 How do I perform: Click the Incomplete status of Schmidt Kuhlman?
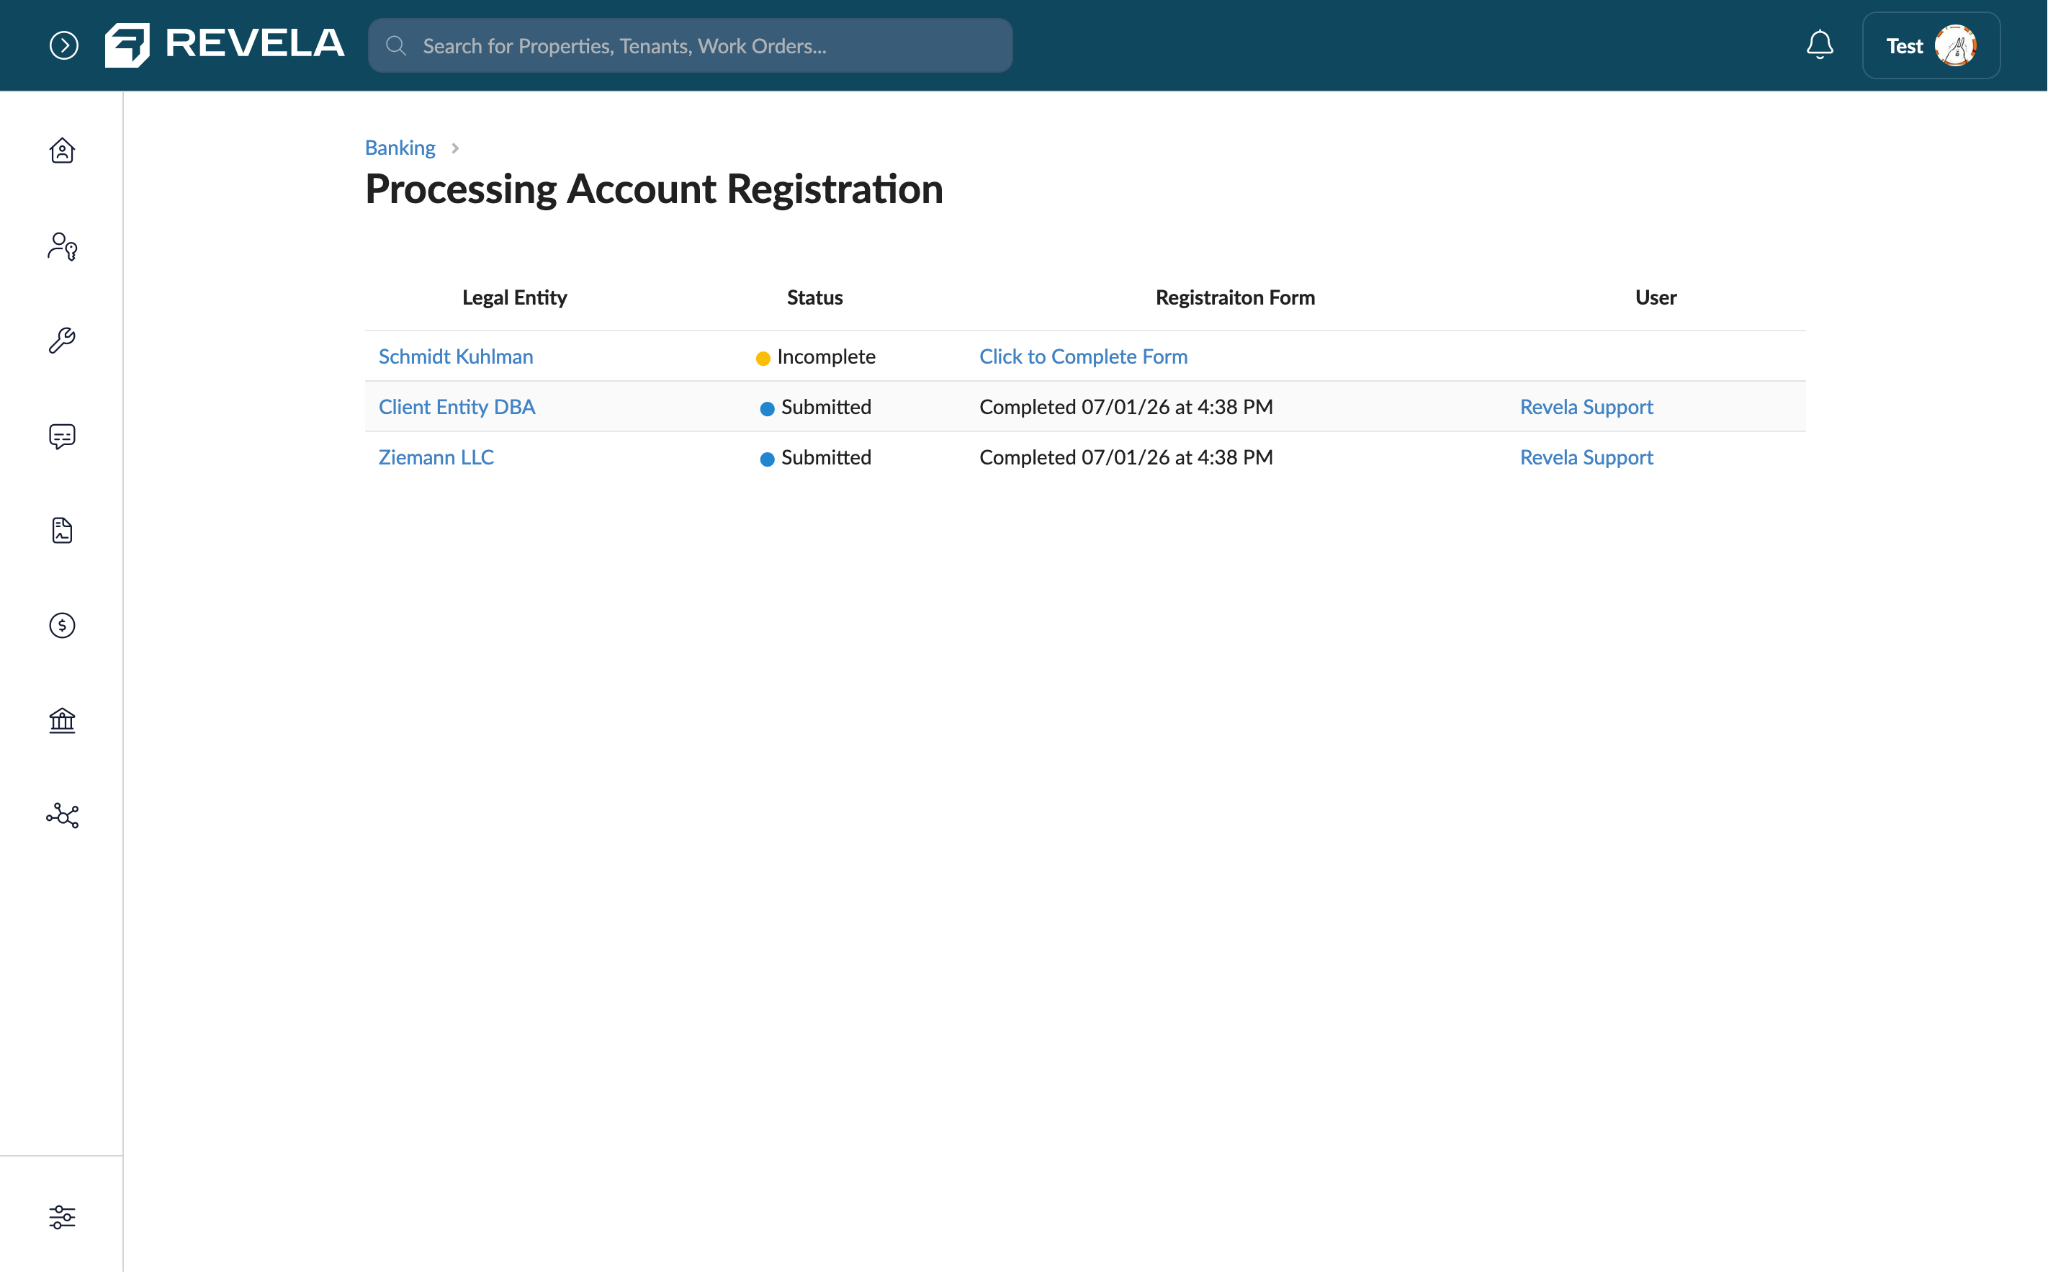[815, 356]
